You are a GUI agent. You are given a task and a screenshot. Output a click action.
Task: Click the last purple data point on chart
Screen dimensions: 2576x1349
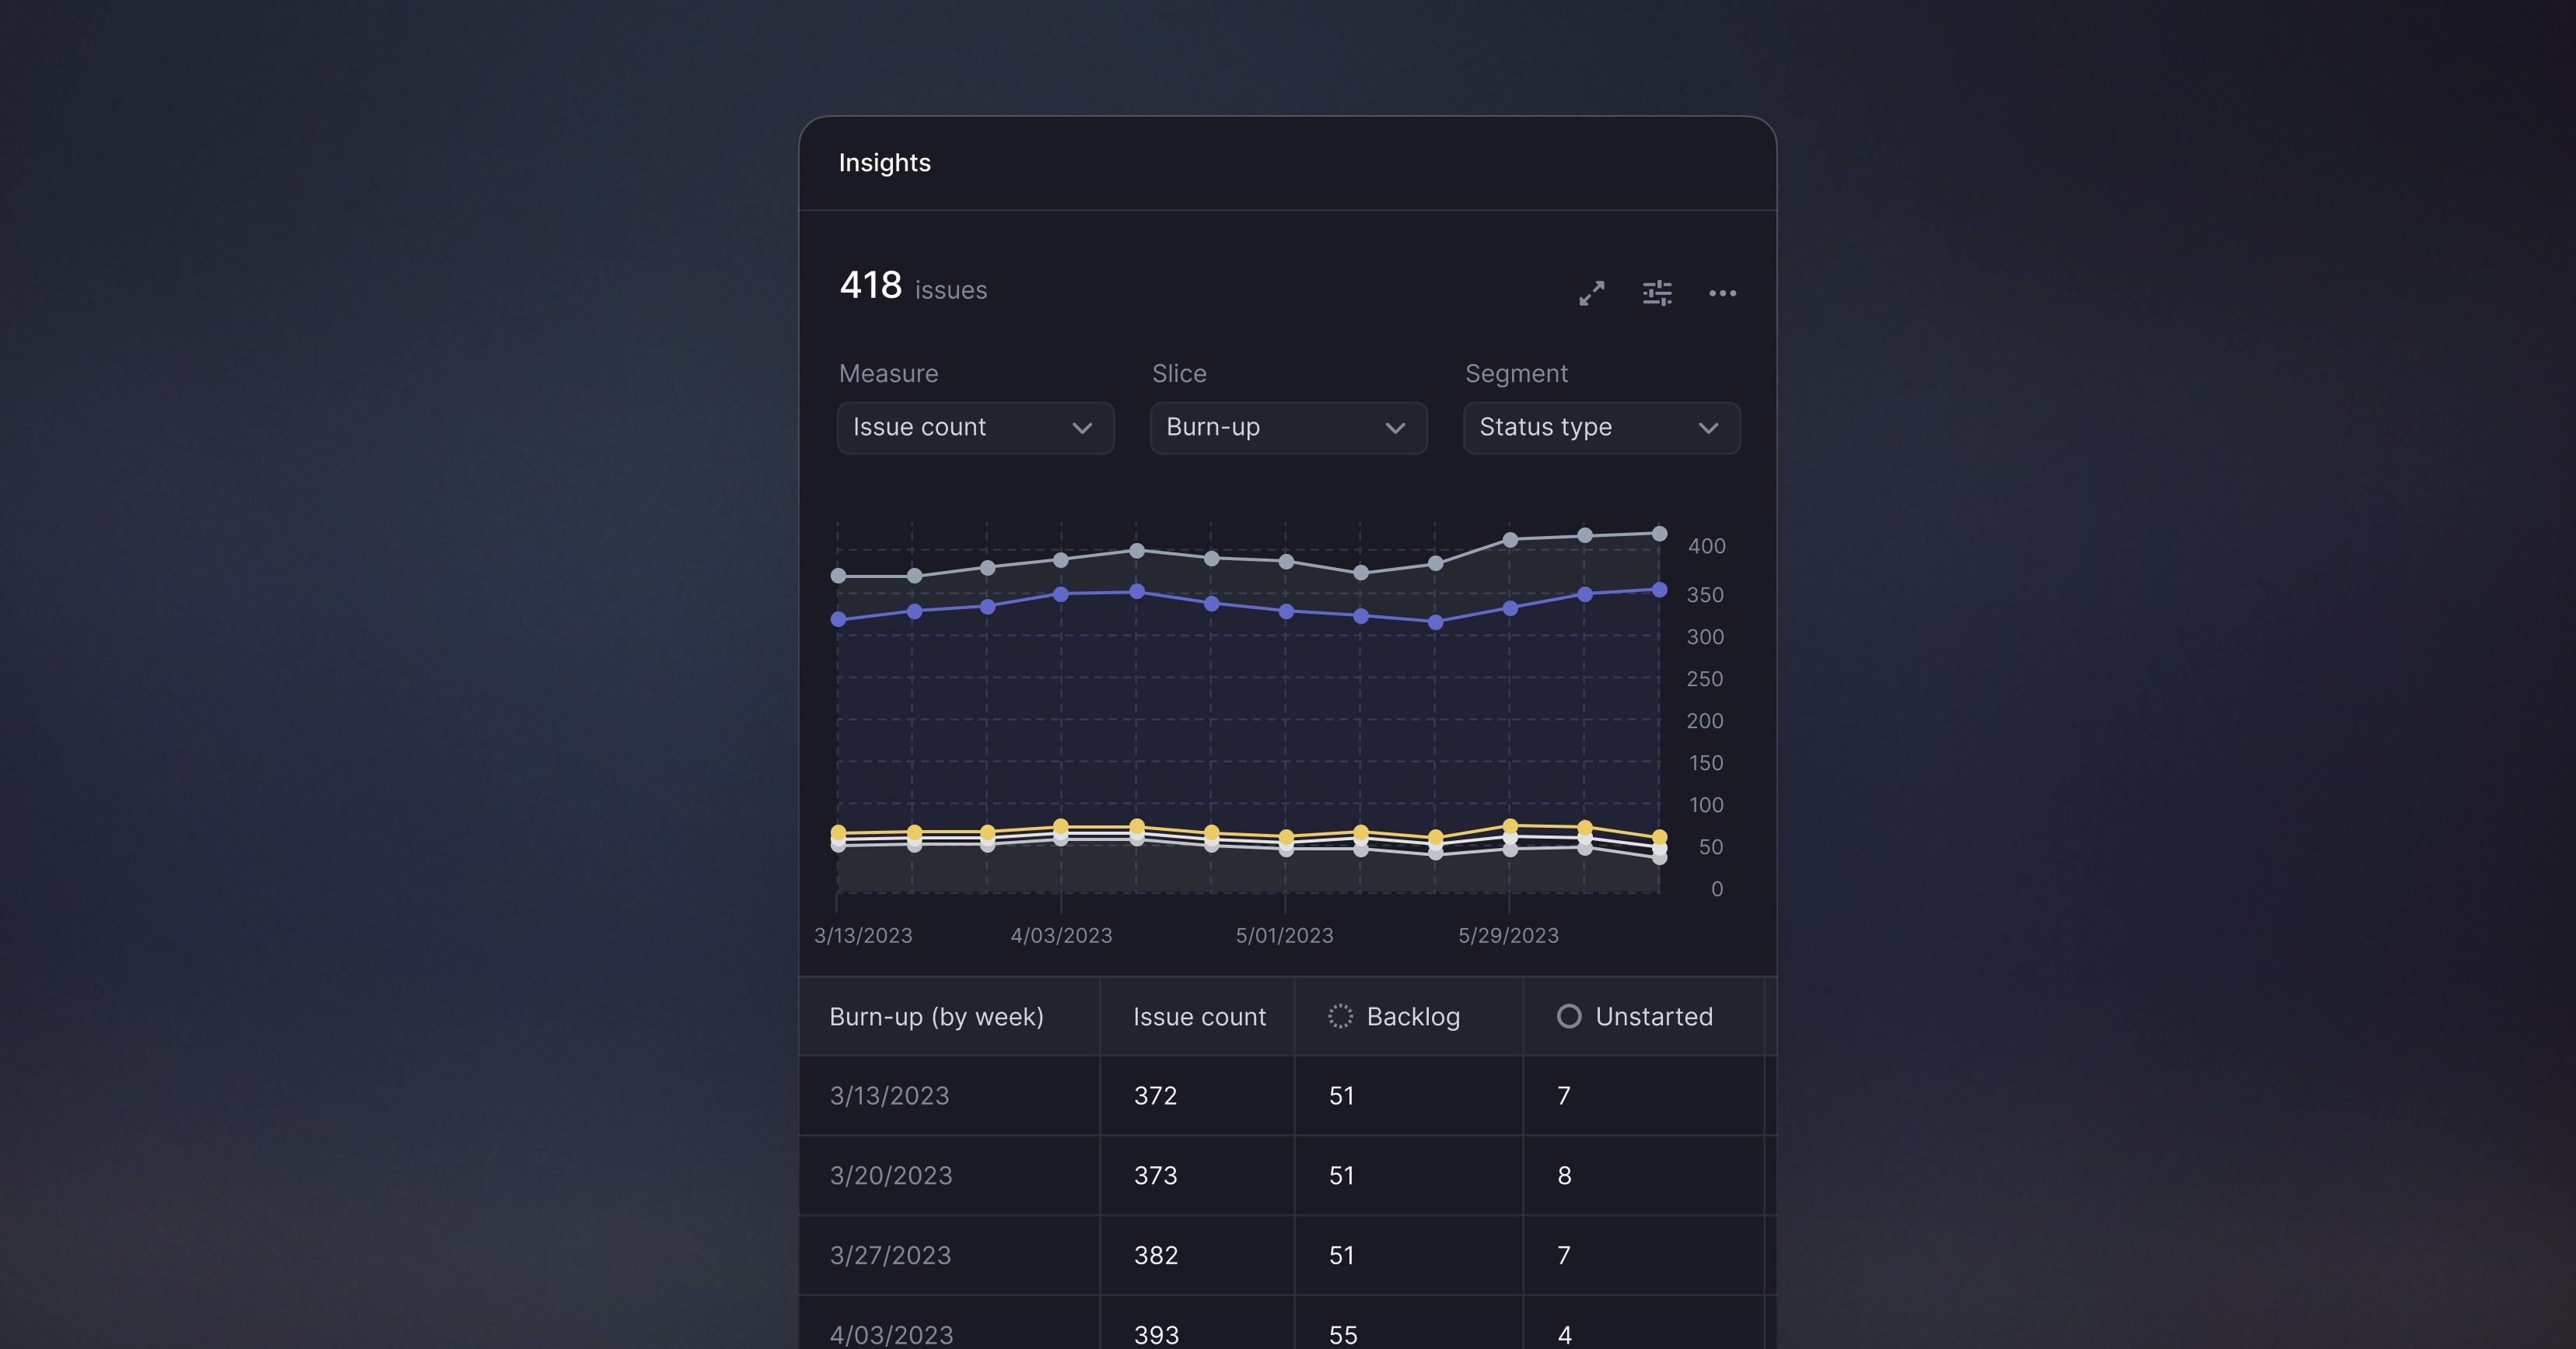pos(1659,590)
